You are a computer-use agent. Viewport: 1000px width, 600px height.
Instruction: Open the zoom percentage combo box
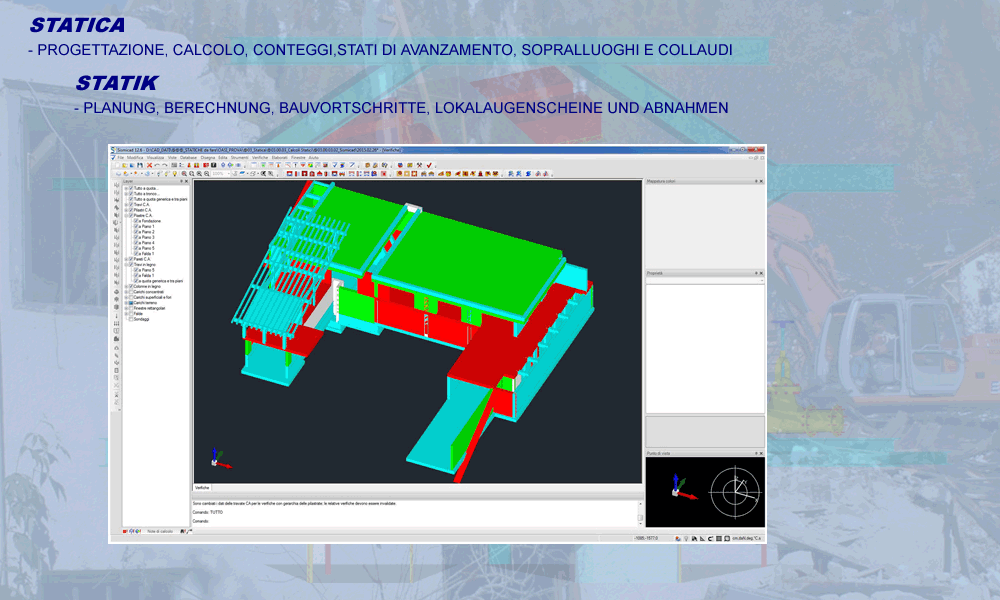point(221,173)
